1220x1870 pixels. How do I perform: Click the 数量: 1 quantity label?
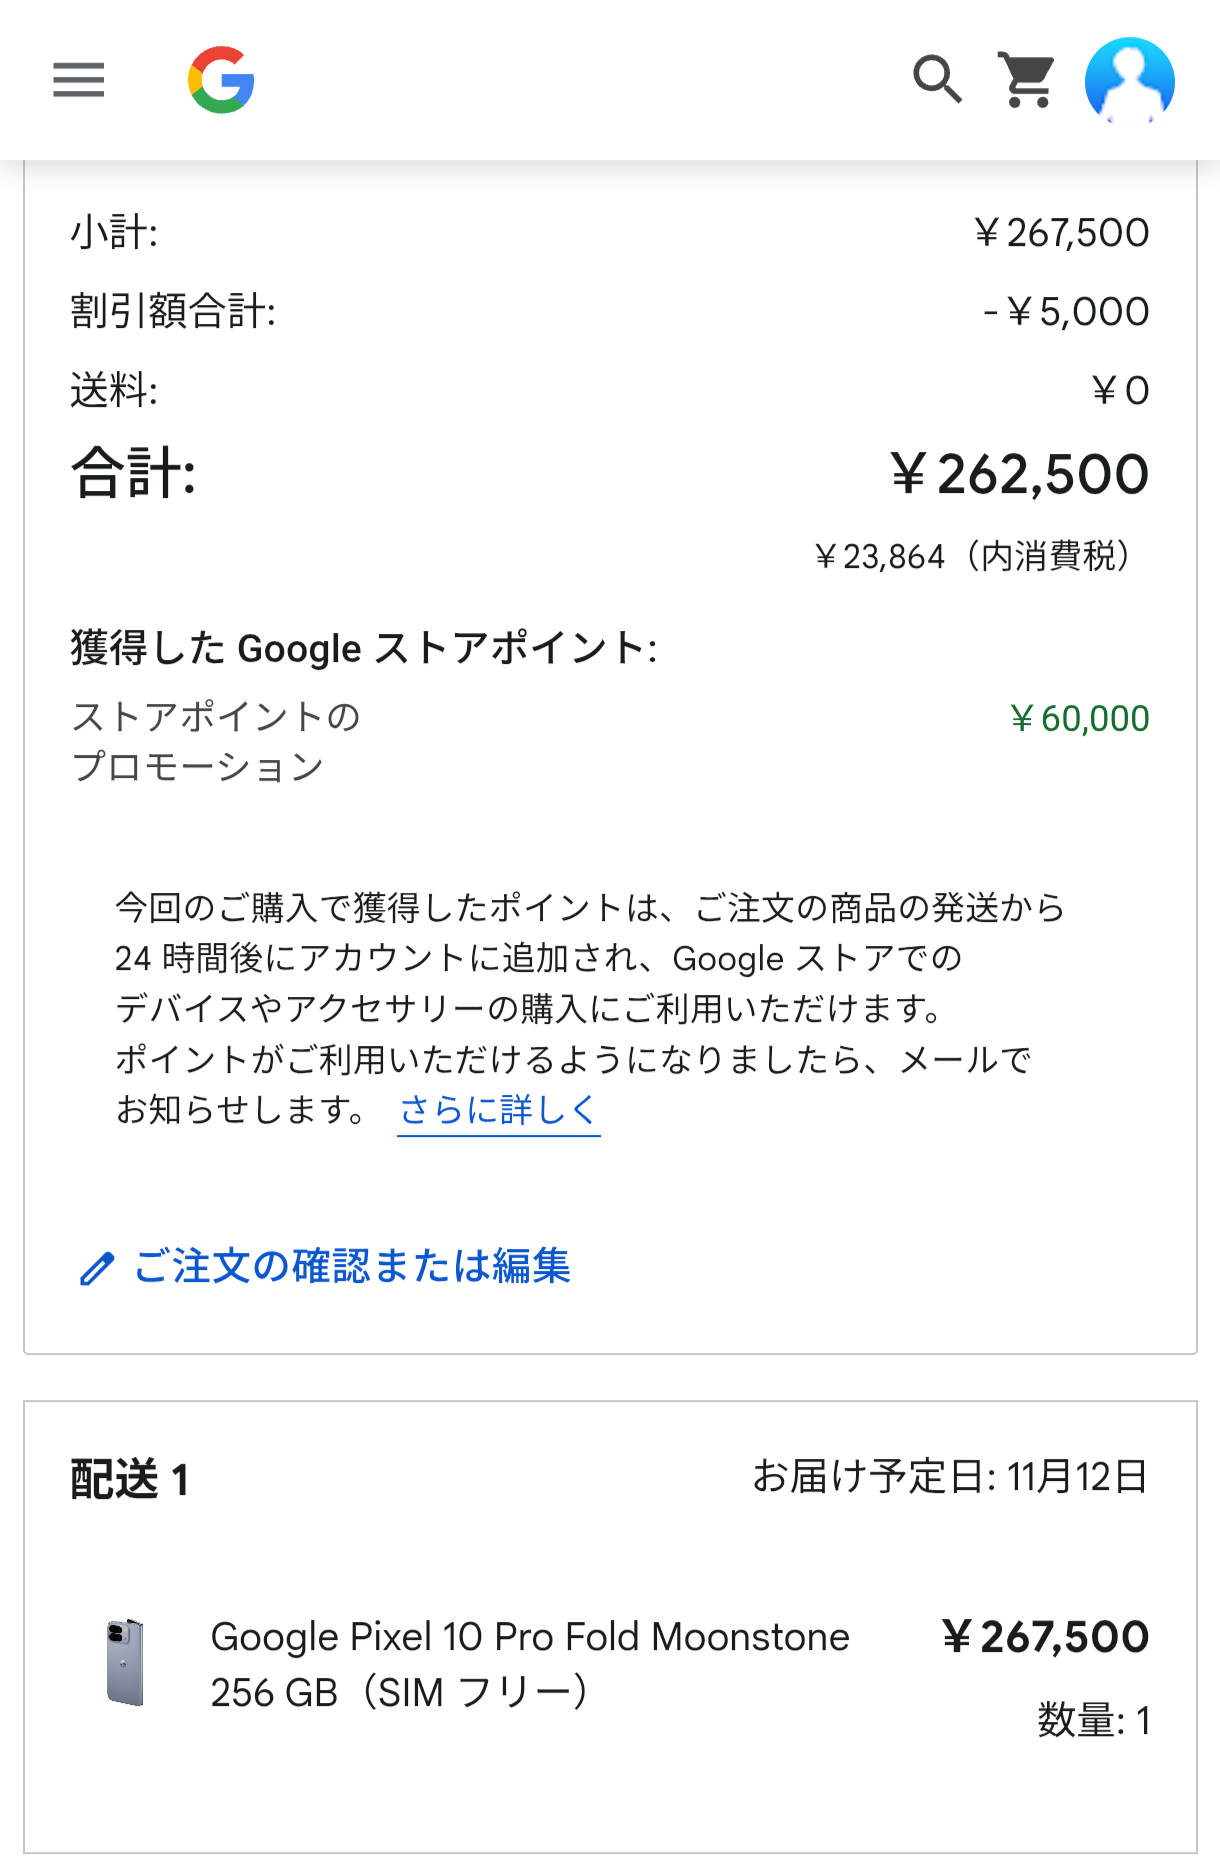(1093, 1721)
